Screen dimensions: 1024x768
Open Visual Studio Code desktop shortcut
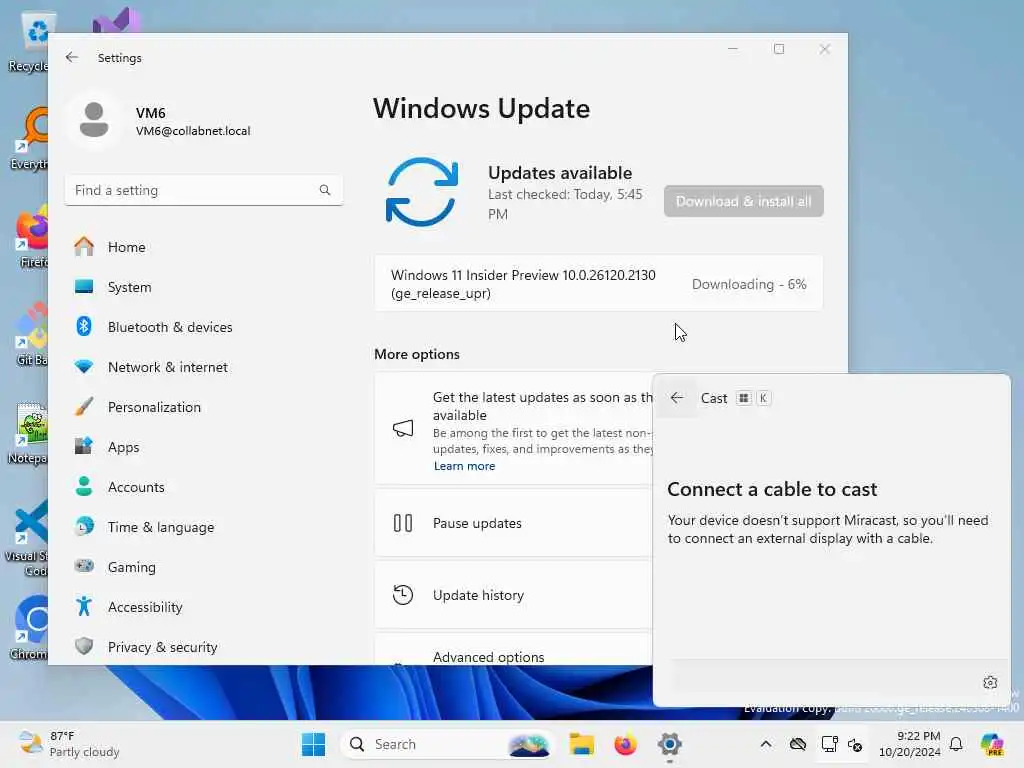tap(26, 538)
